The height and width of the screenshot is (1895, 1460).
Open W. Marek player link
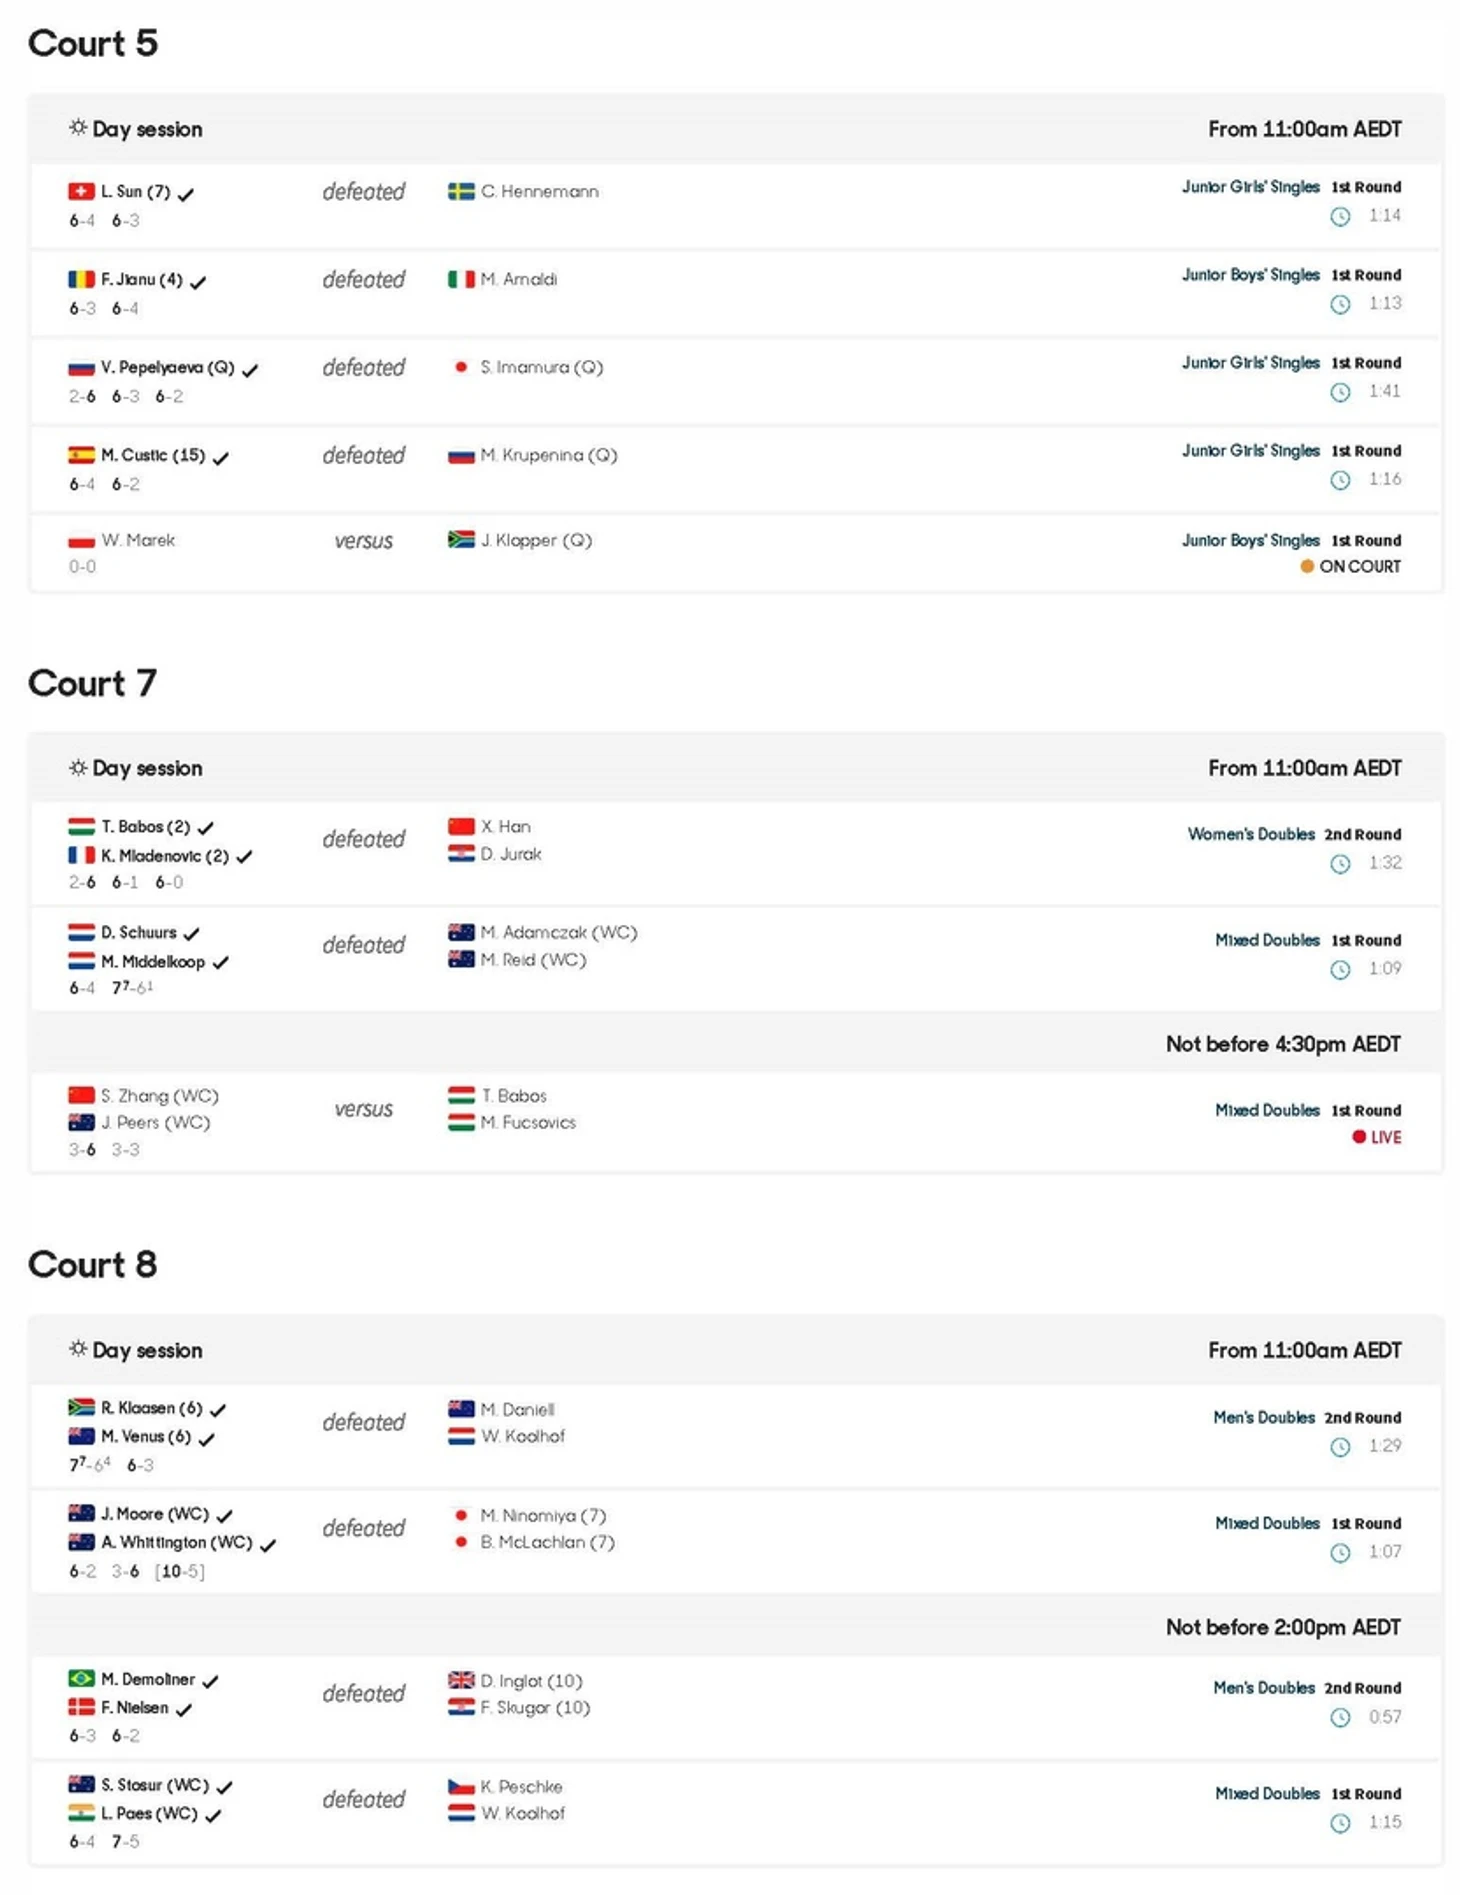138,540
